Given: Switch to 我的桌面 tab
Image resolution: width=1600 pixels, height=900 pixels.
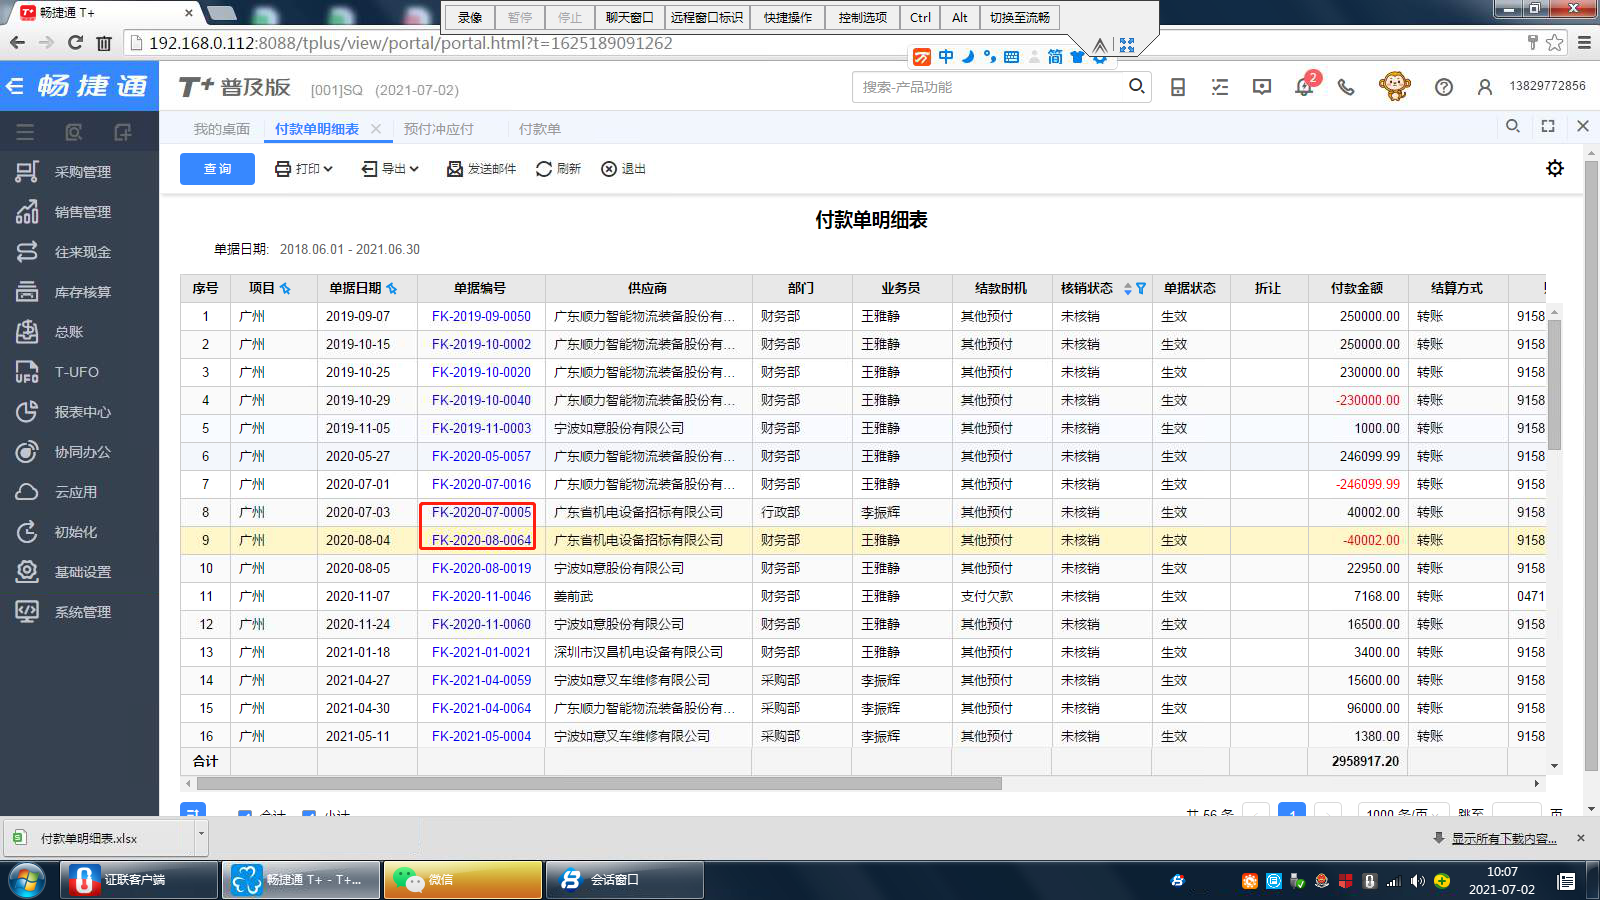Looking at the screenshot, I should pos(222,129).
